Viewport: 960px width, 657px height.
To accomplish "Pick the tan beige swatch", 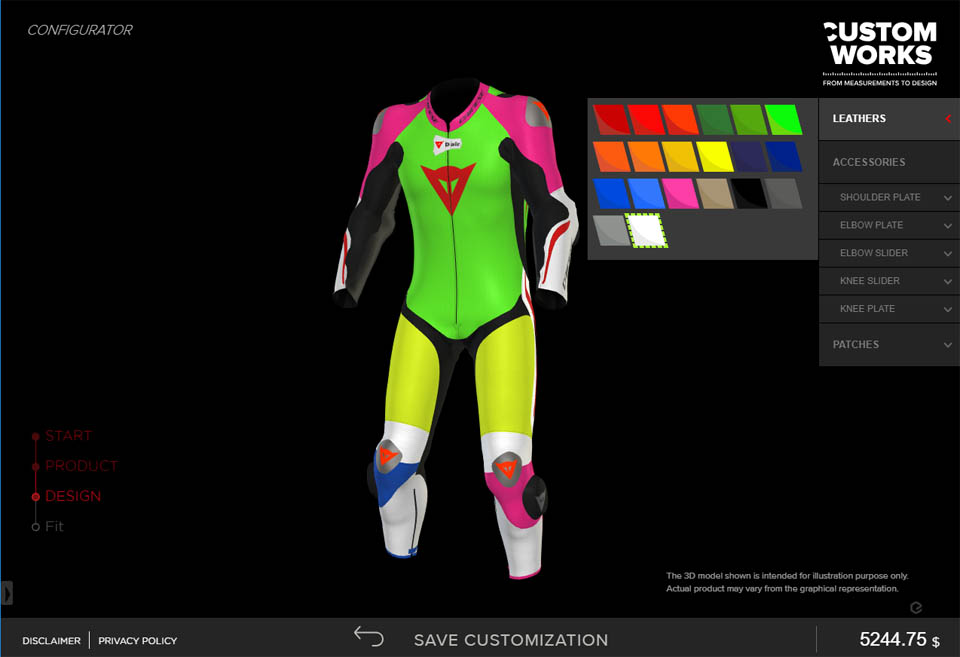I will click(x=714, y=193).
